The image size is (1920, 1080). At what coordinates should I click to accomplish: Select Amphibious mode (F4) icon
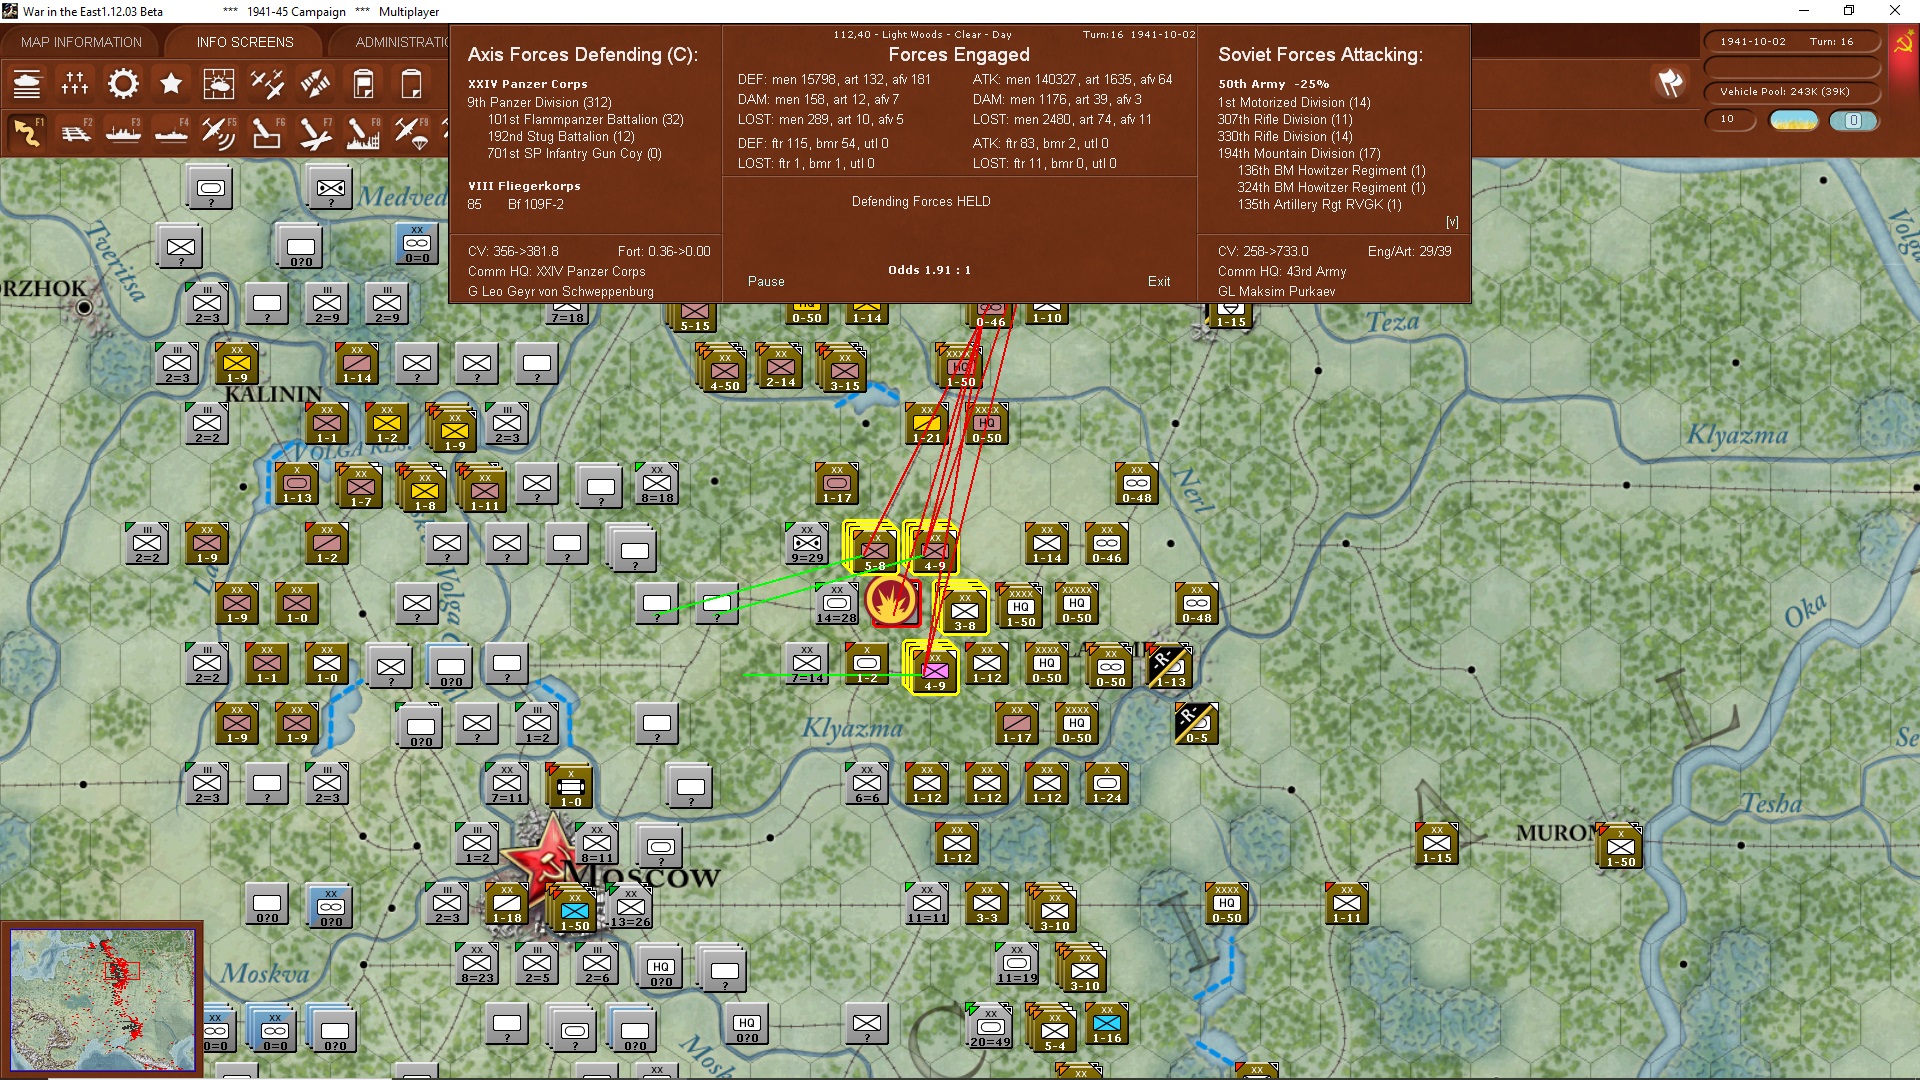tap(171, 132)
